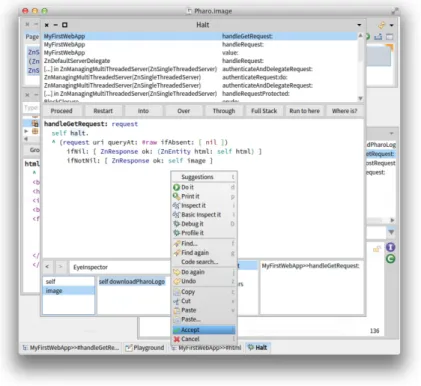Choose Find... from the context menu
The image size is (421, 386).
pyautogui.click(x=204, y=244)
